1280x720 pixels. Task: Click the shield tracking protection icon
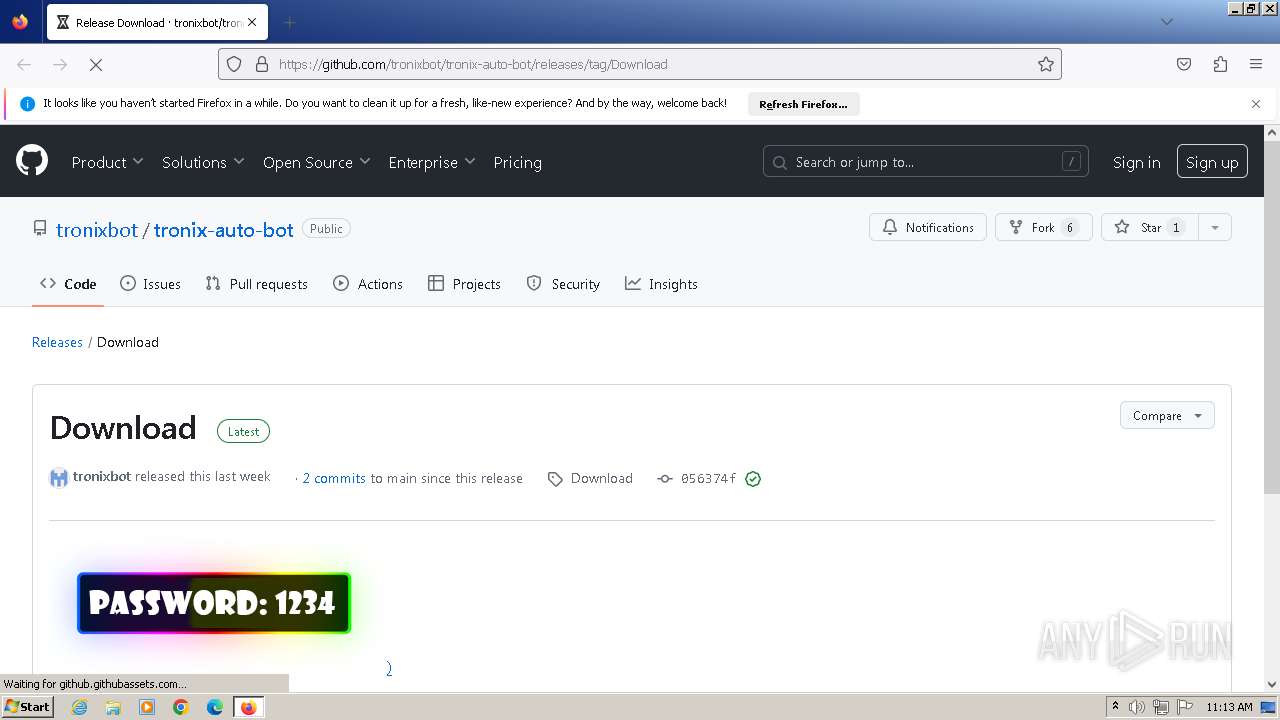234,64
